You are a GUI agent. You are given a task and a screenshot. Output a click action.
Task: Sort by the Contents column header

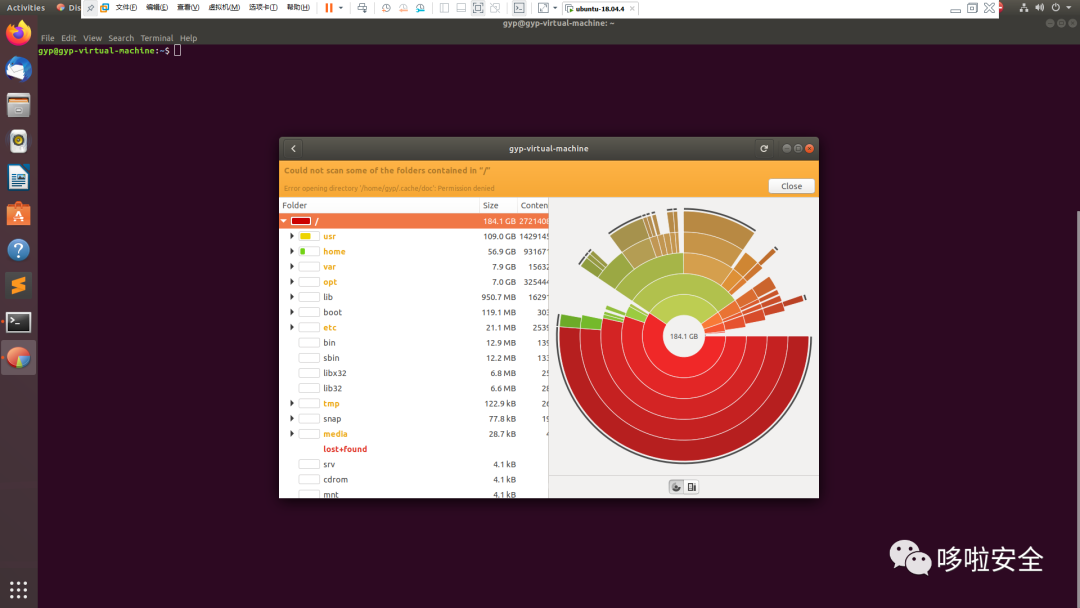point(533,205)
